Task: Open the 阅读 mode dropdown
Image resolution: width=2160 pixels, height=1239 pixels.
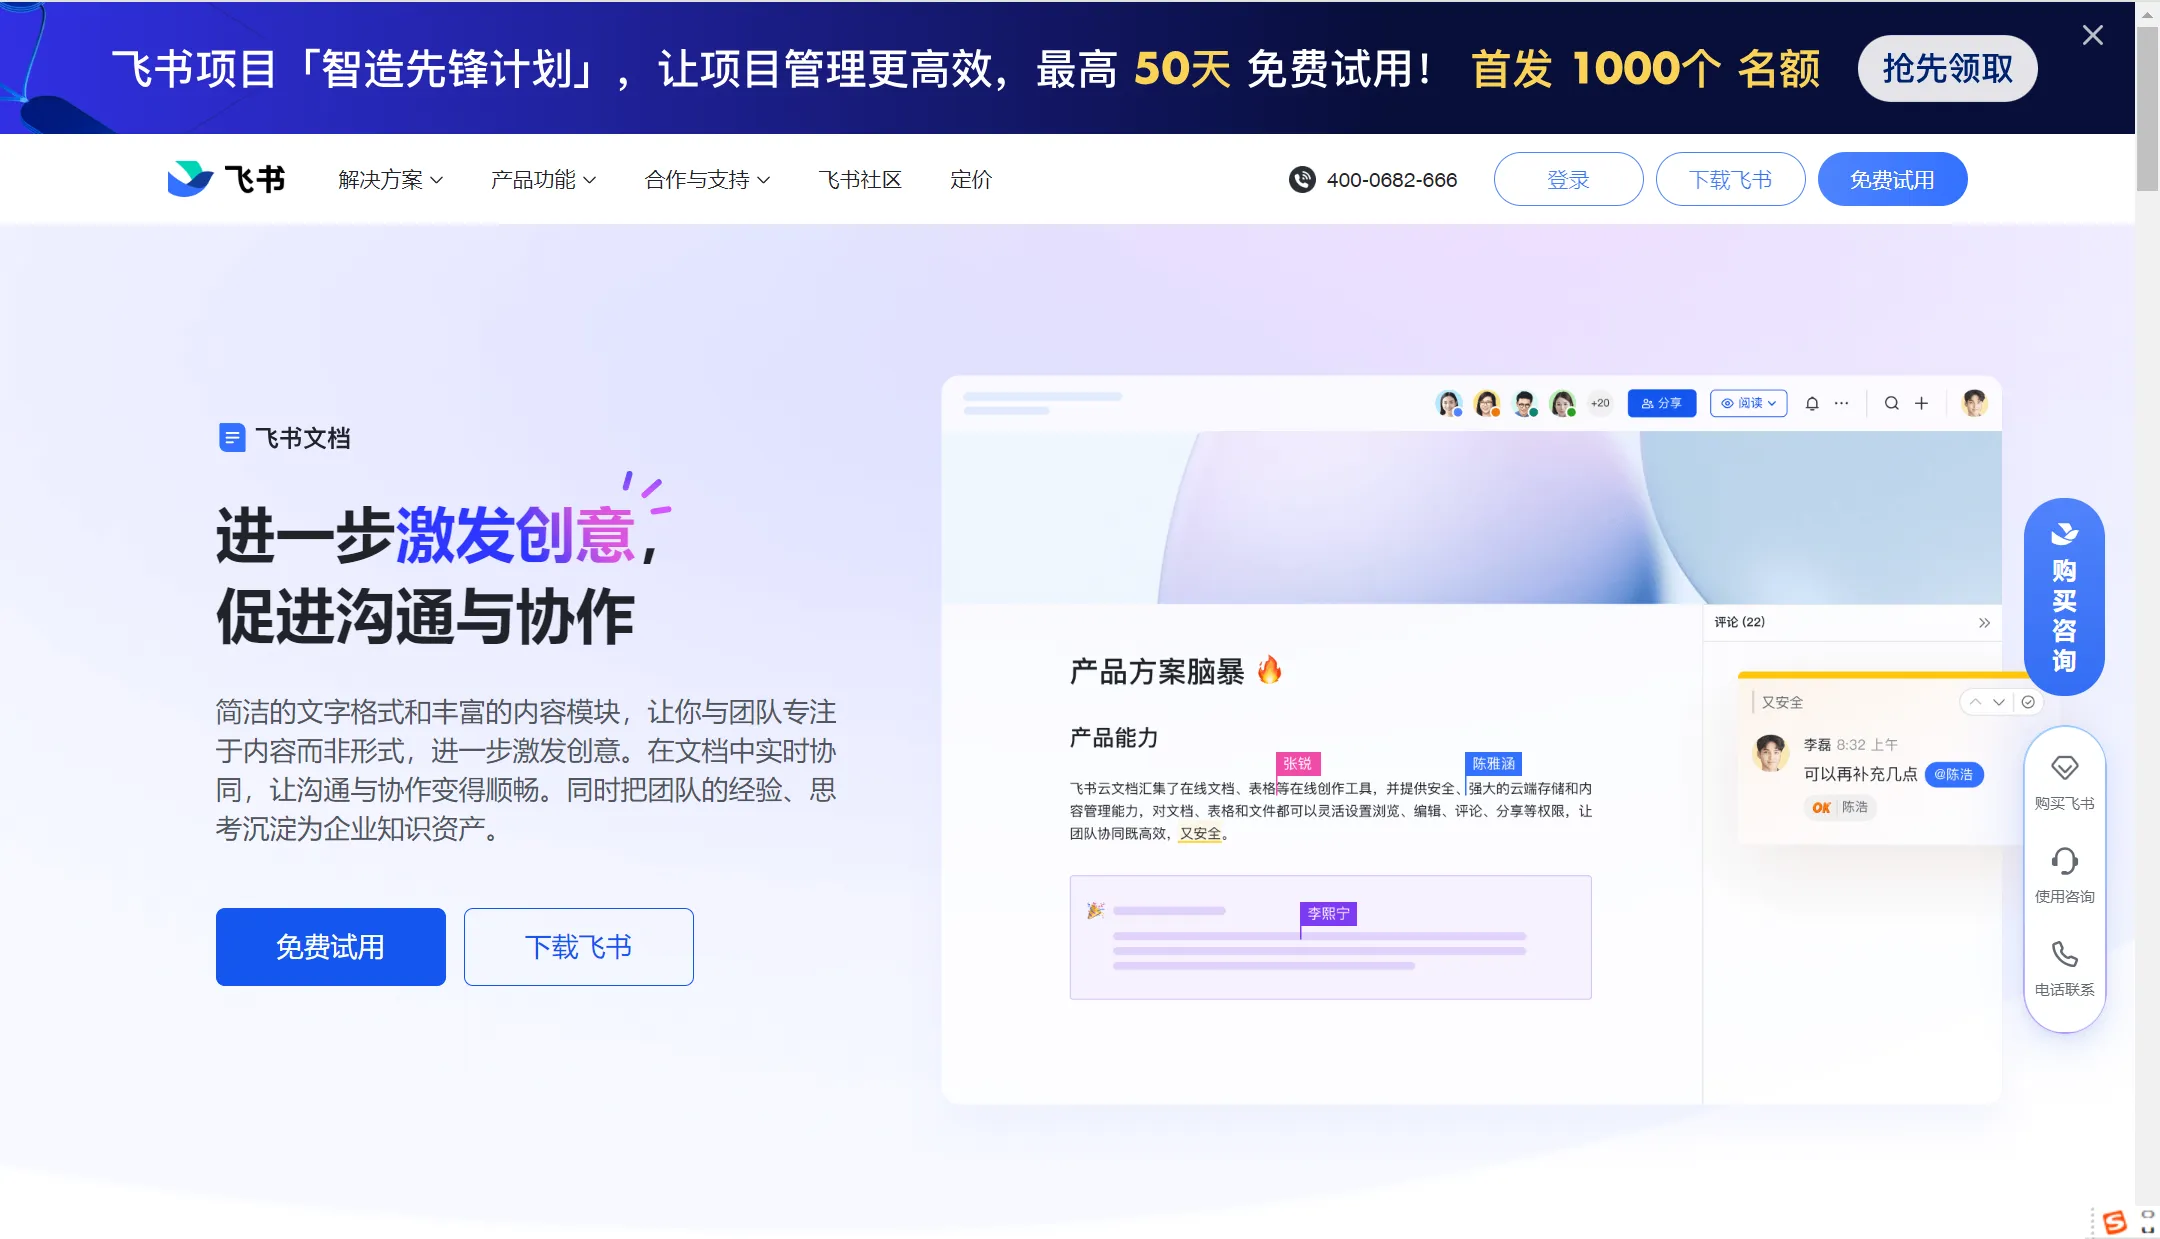Action: 1749,403
